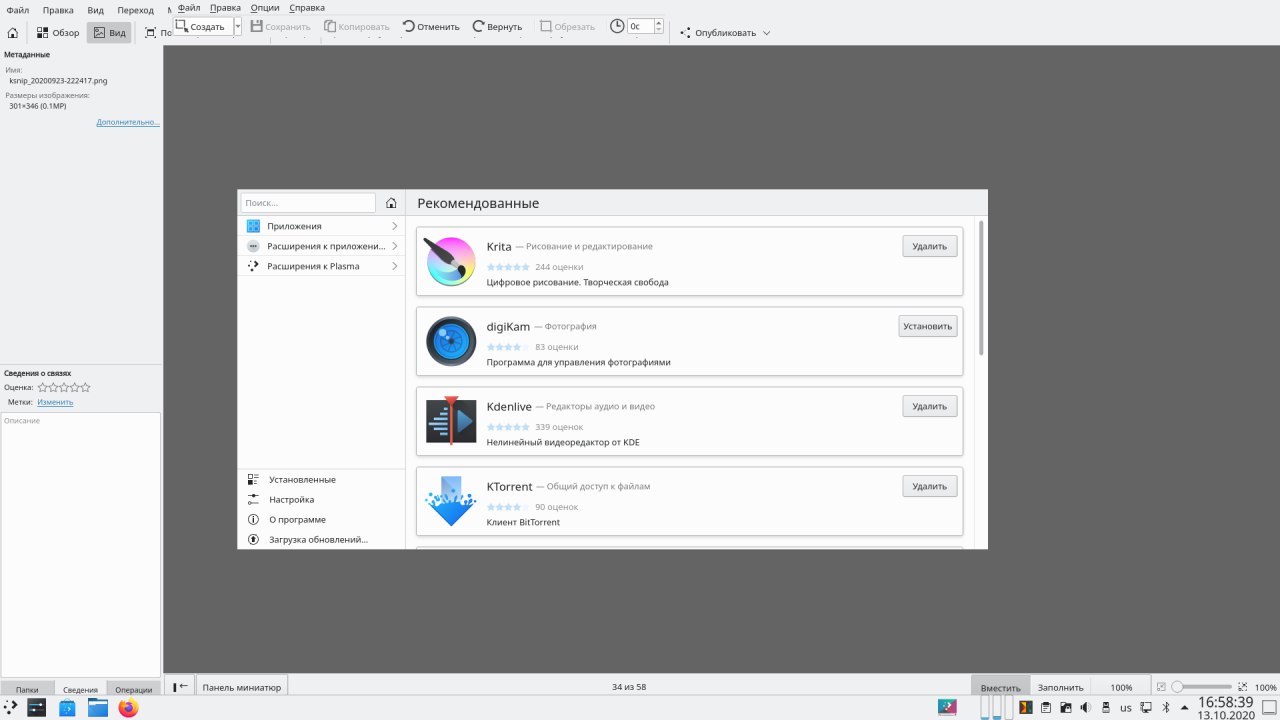
Task: Click the Описание description text area
Action: tap(80, 544)
